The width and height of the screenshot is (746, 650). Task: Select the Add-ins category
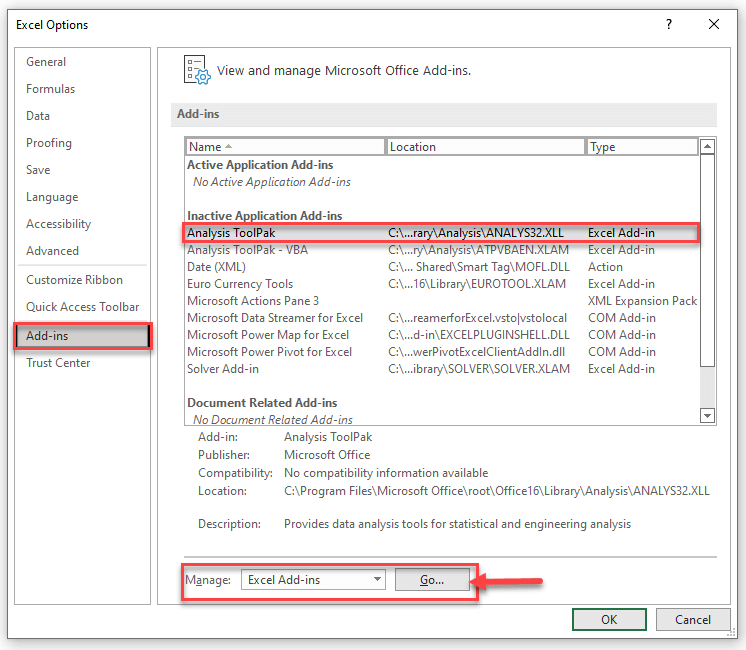click(83, 336)
